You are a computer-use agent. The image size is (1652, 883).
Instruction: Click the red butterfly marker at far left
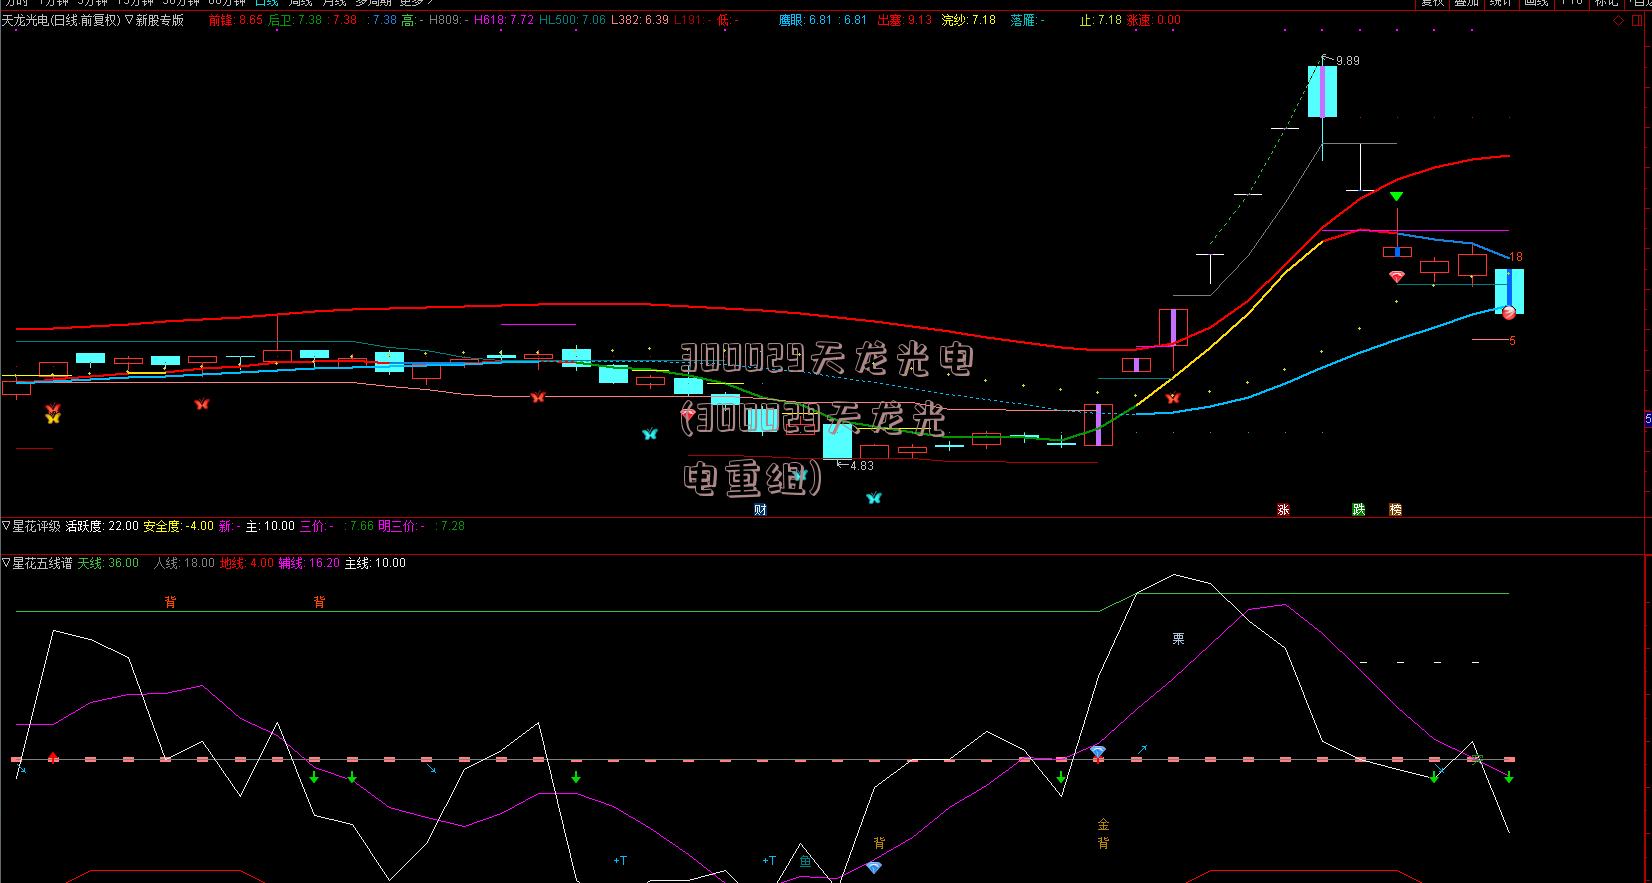(x=53, y=408)
